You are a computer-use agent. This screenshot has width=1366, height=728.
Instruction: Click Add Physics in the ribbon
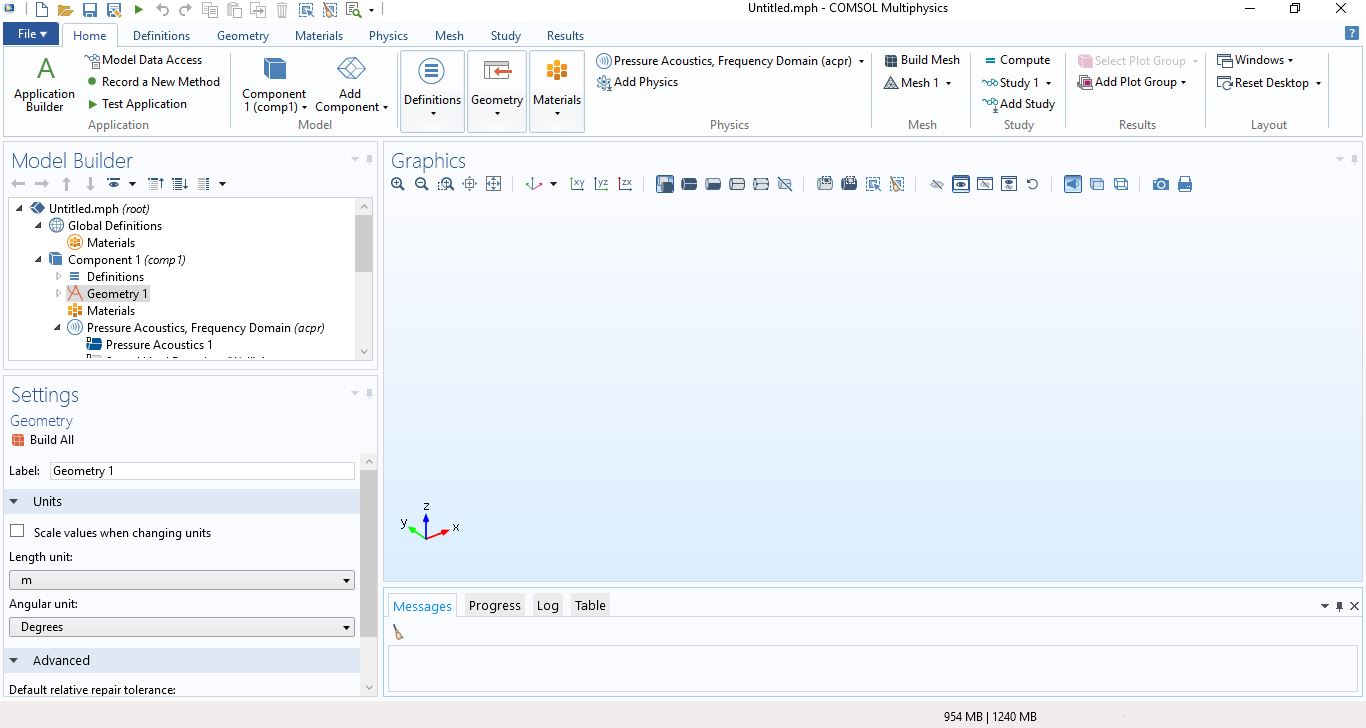coord(637,82)
